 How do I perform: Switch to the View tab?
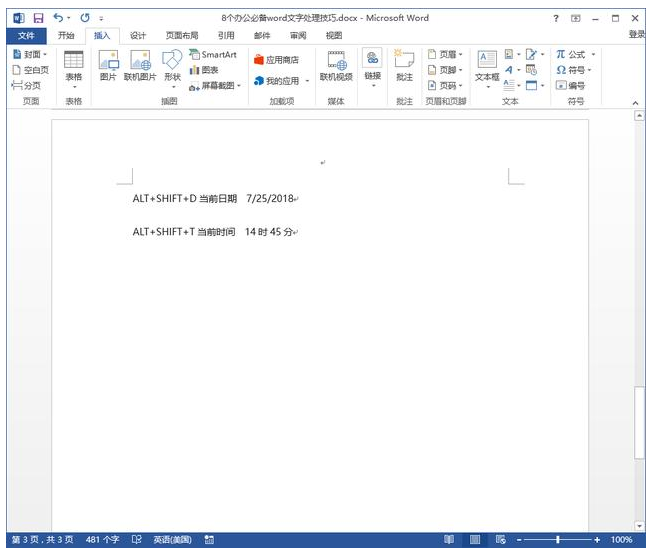point(334,35)
